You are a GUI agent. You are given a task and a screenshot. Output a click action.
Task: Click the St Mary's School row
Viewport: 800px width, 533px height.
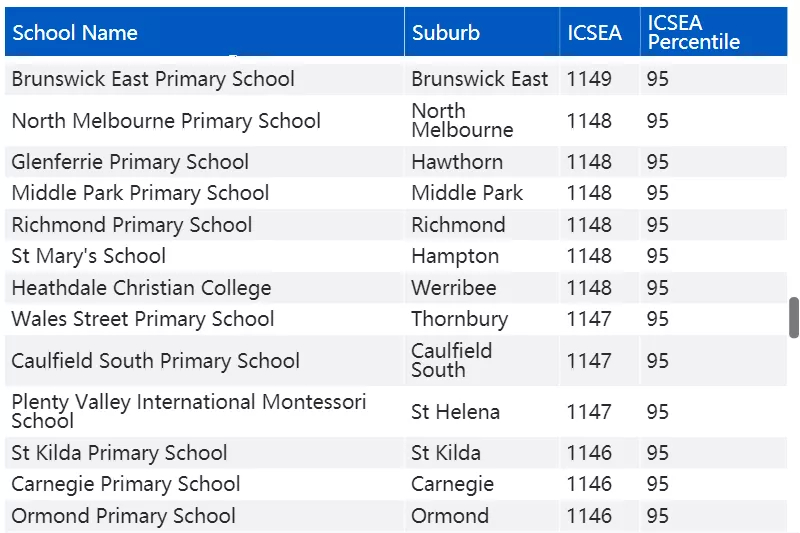[x=396, y=256]
